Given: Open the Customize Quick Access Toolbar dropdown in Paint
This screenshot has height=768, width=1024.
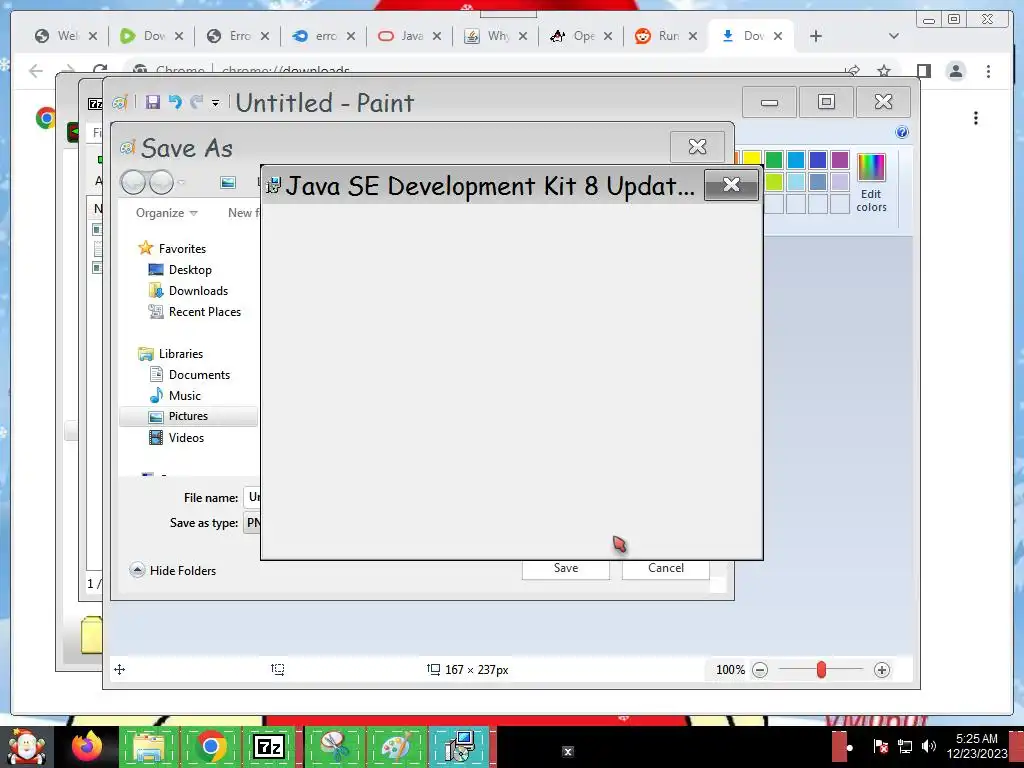Looking at the screenshot, I should coord(216,103).
